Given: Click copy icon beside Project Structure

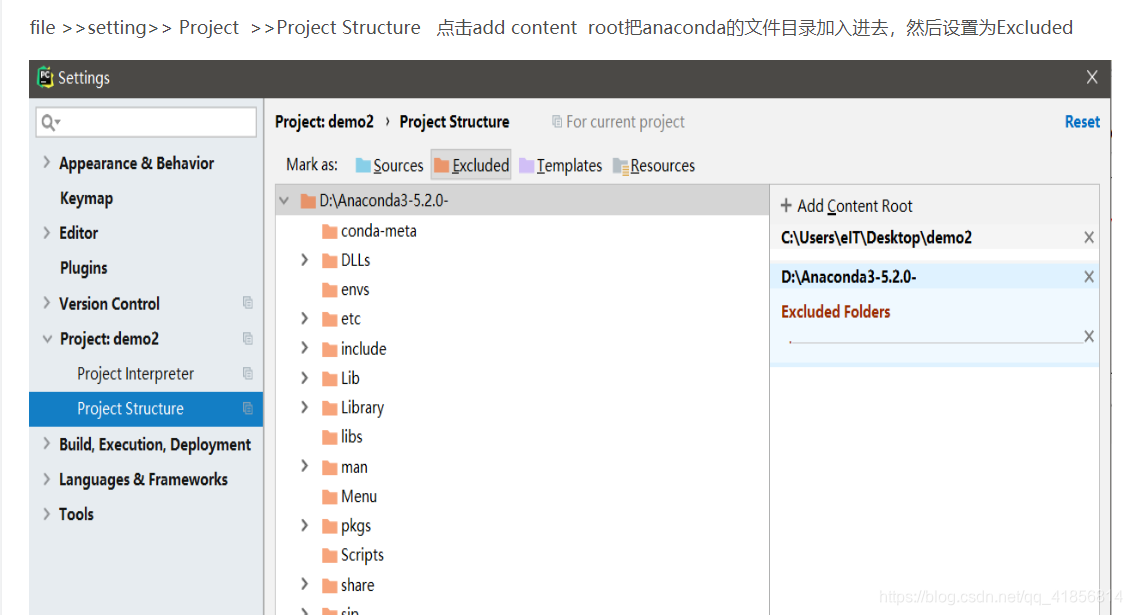Looking at the screenshot, I should (248, 408).
